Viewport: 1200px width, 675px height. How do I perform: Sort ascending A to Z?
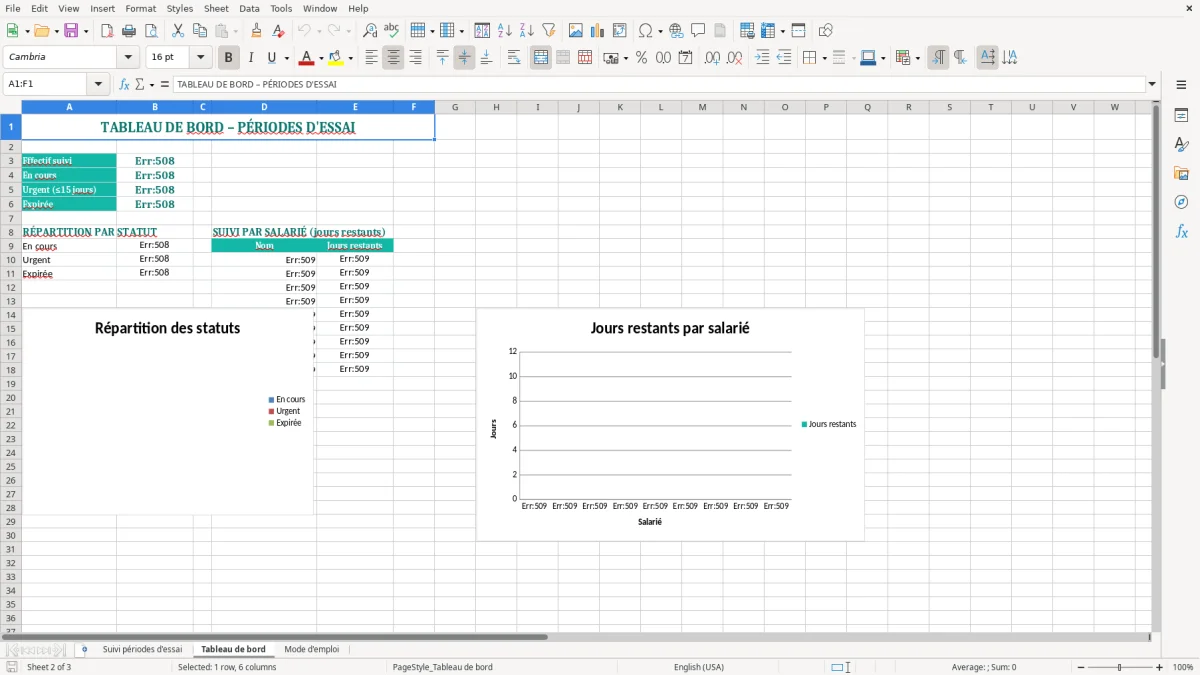[x=505, y=31]
